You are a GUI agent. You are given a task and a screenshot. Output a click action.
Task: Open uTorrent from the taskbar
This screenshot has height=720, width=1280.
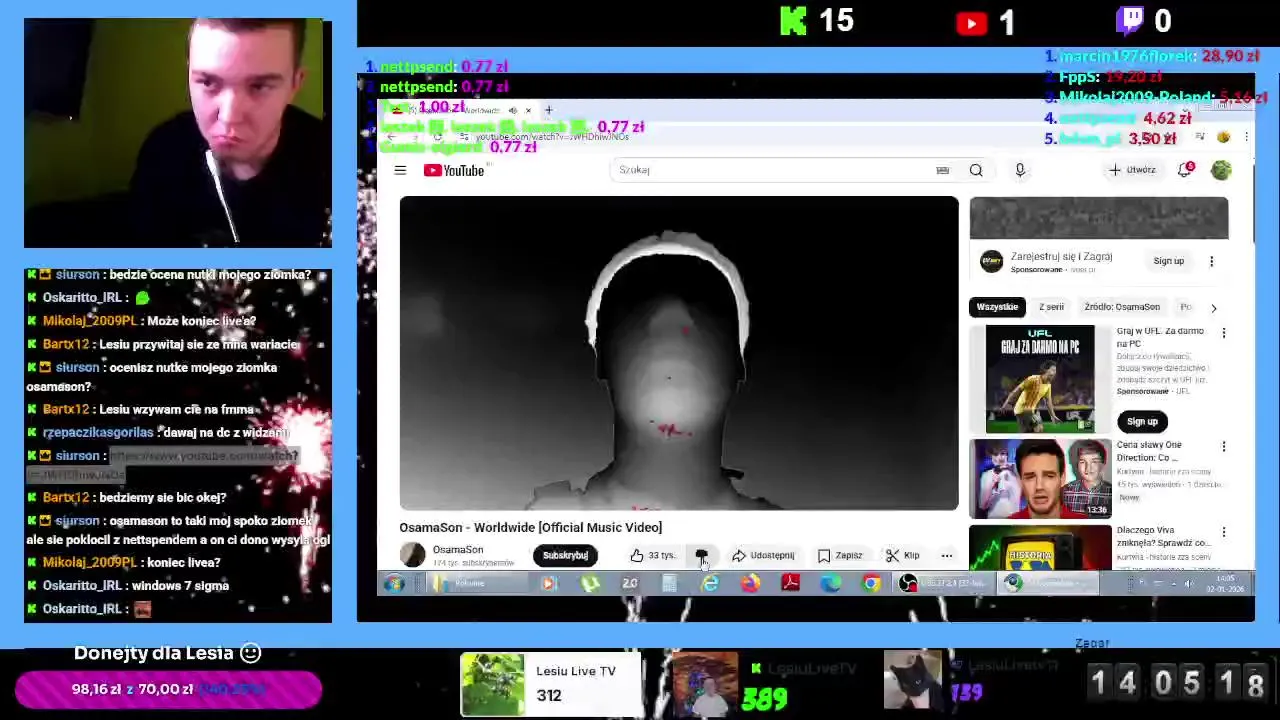tap(590, 583)
